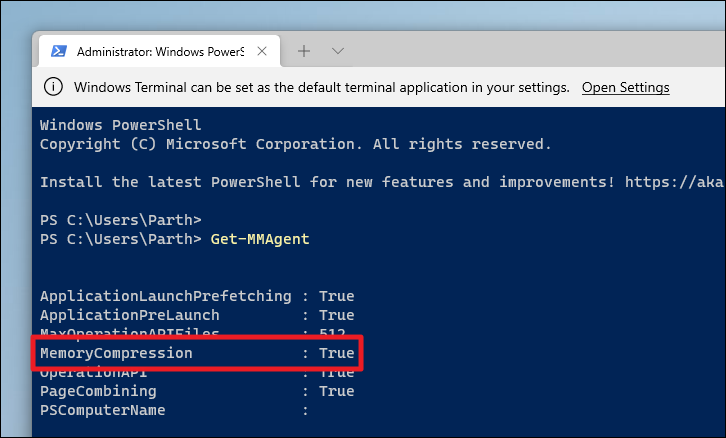Open a new tab with plus button
Screen dimensions: 726x438
pos(304,51)
